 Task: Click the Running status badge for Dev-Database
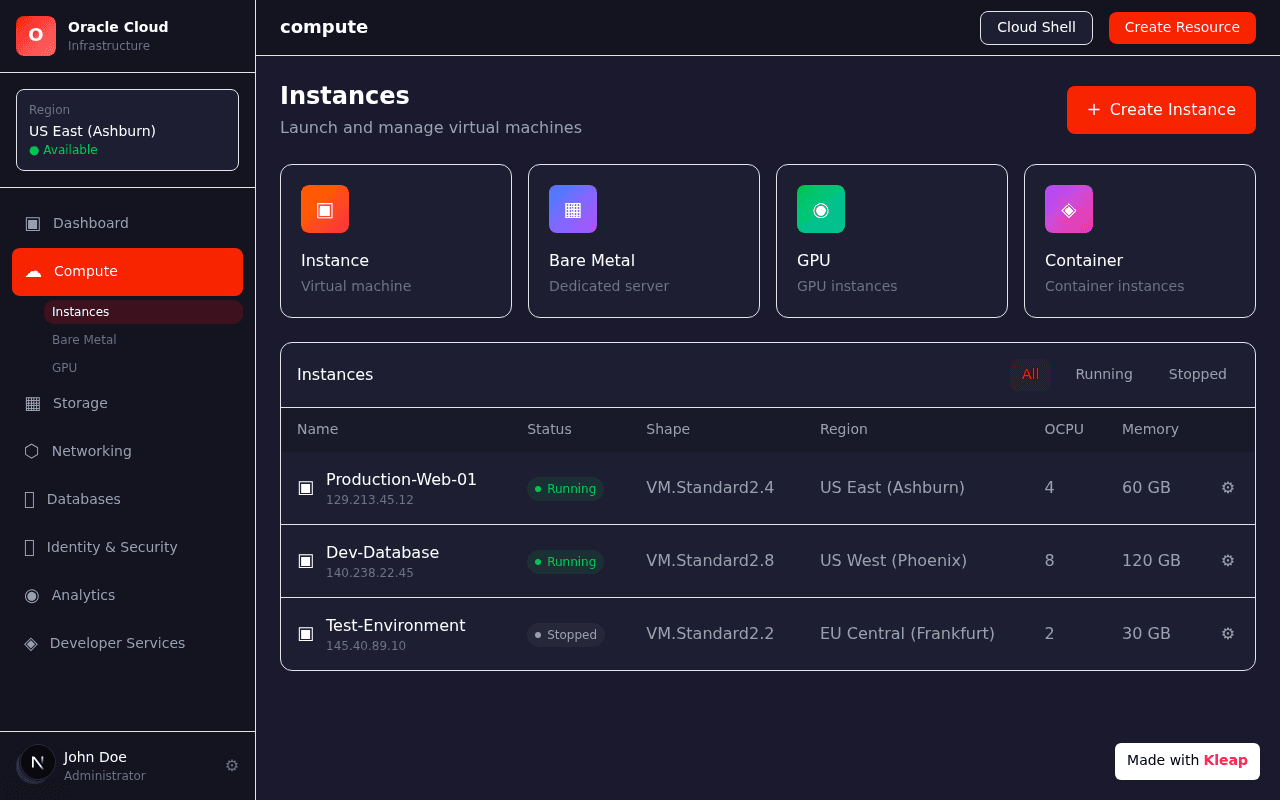tap(565, 562)
